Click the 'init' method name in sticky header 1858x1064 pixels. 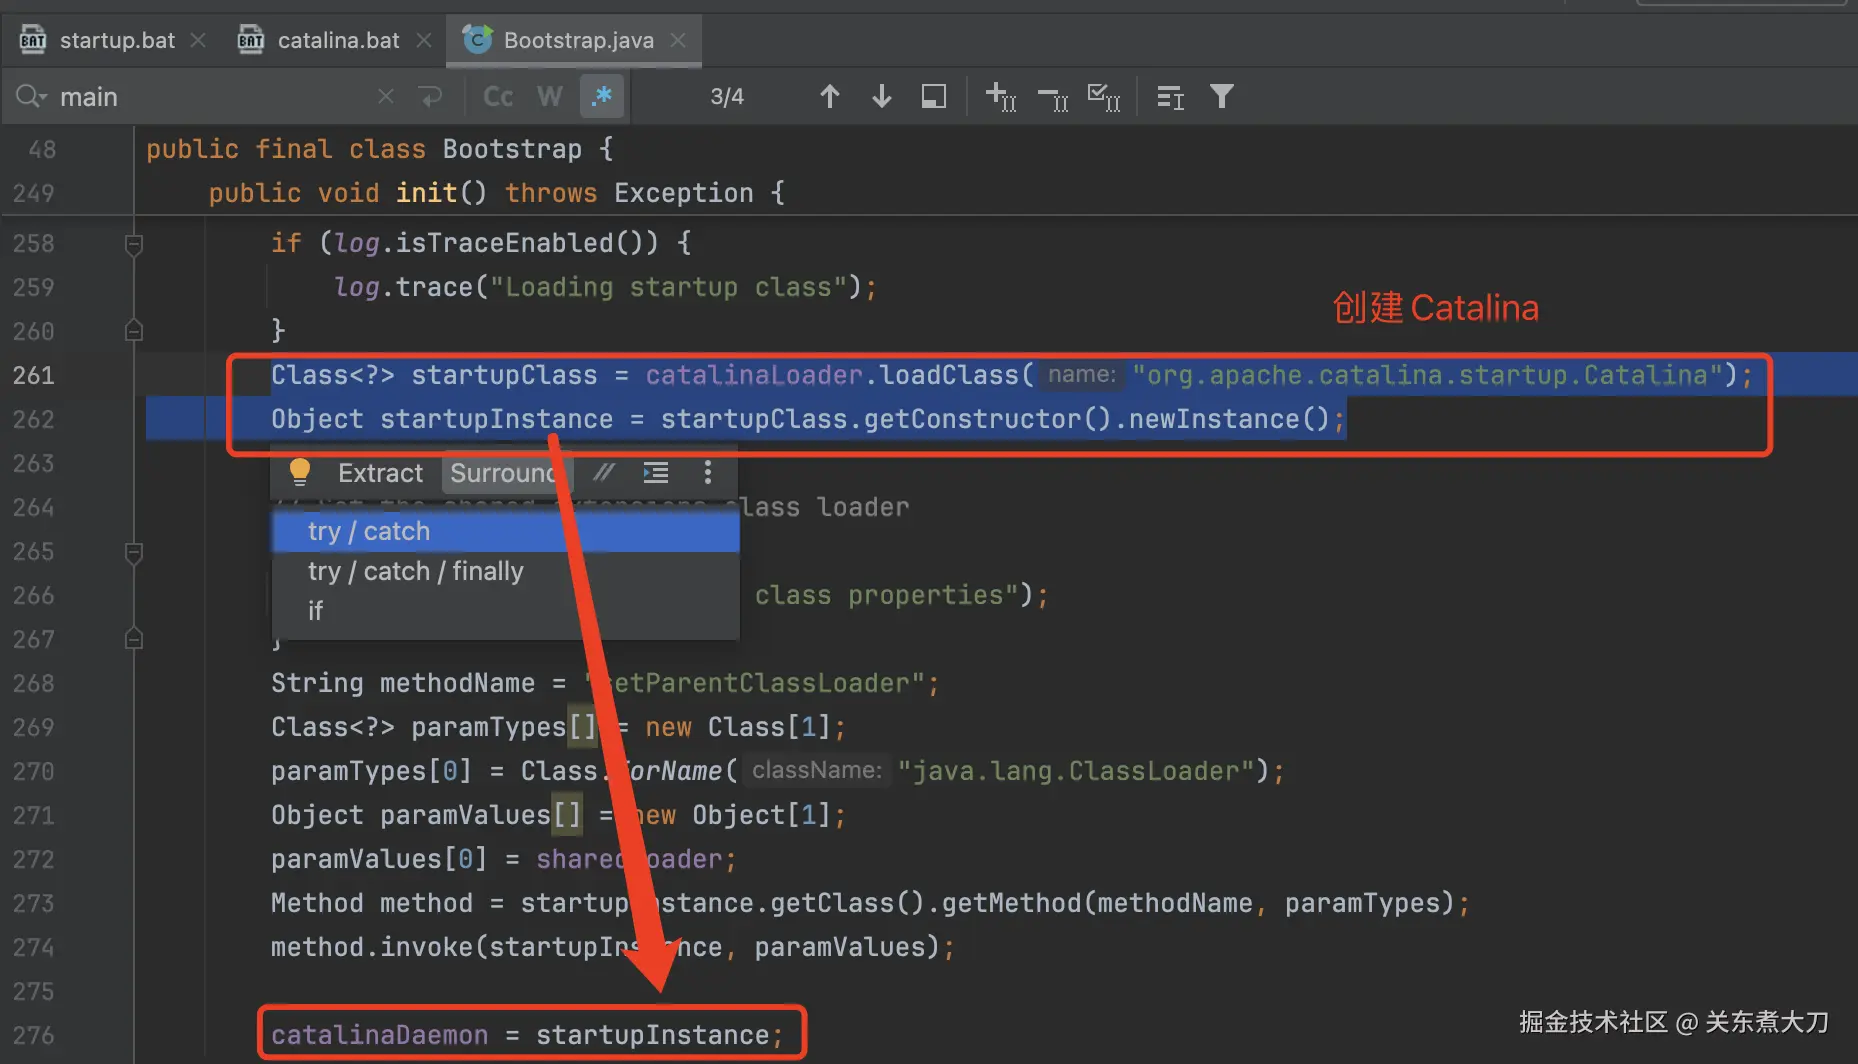tap(426, 193)
